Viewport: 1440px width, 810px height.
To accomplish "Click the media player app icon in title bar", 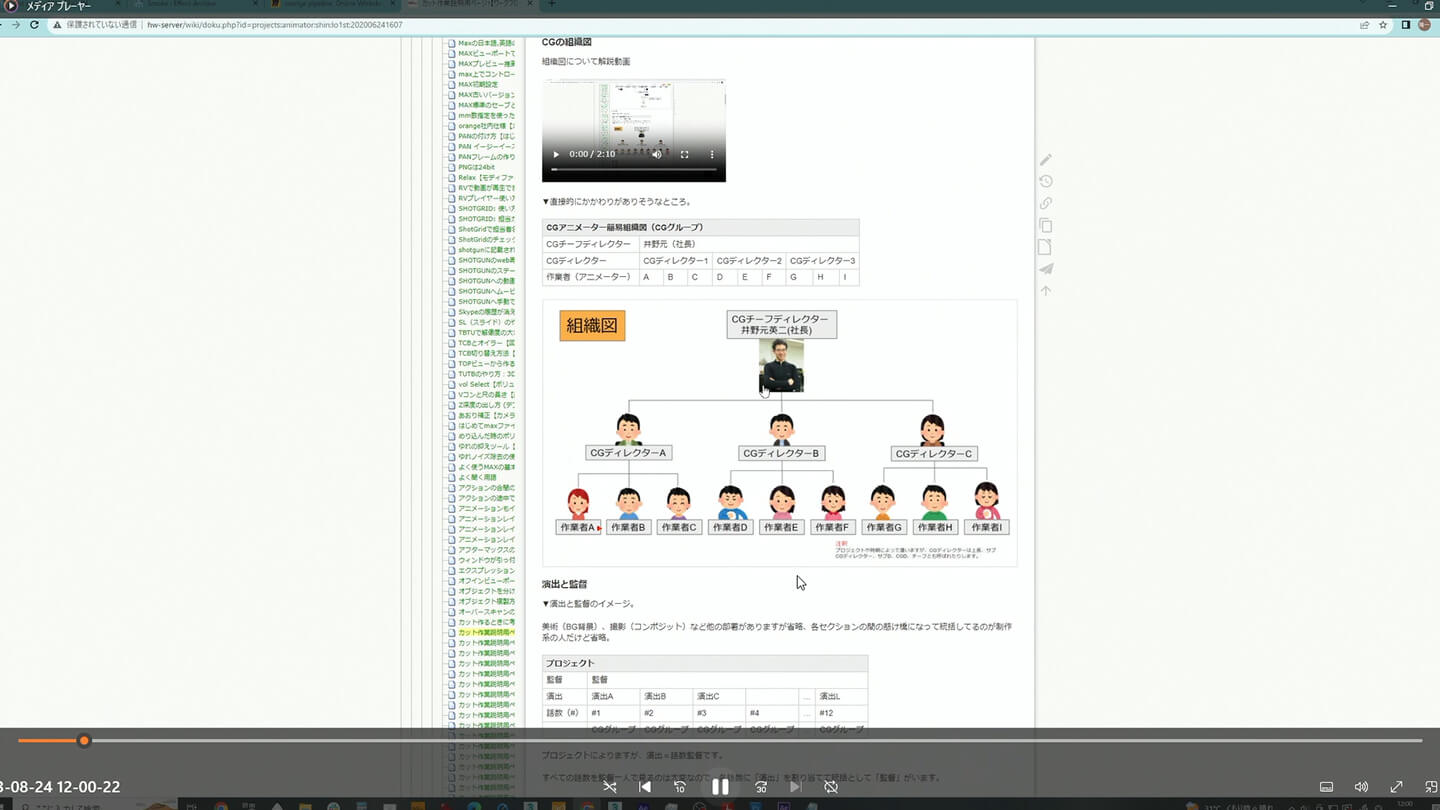I will click(11, 5).
